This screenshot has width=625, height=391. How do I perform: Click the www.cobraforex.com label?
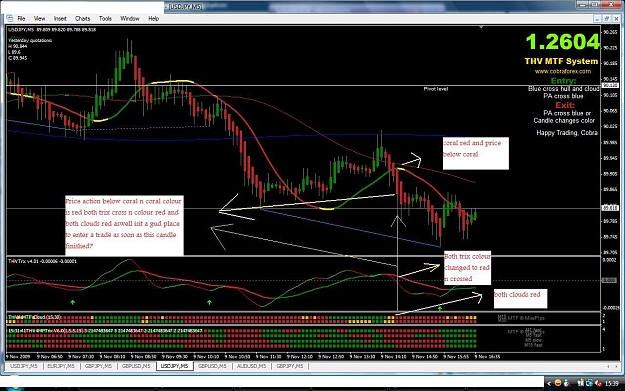tap(563, 71)
